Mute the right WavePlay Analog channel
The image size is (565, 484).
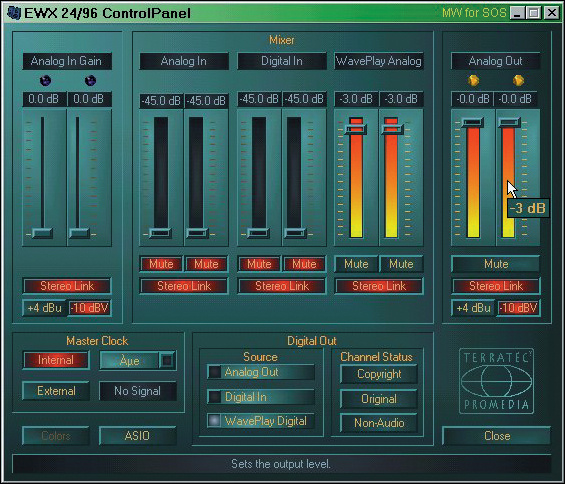(x=401, y=264)
